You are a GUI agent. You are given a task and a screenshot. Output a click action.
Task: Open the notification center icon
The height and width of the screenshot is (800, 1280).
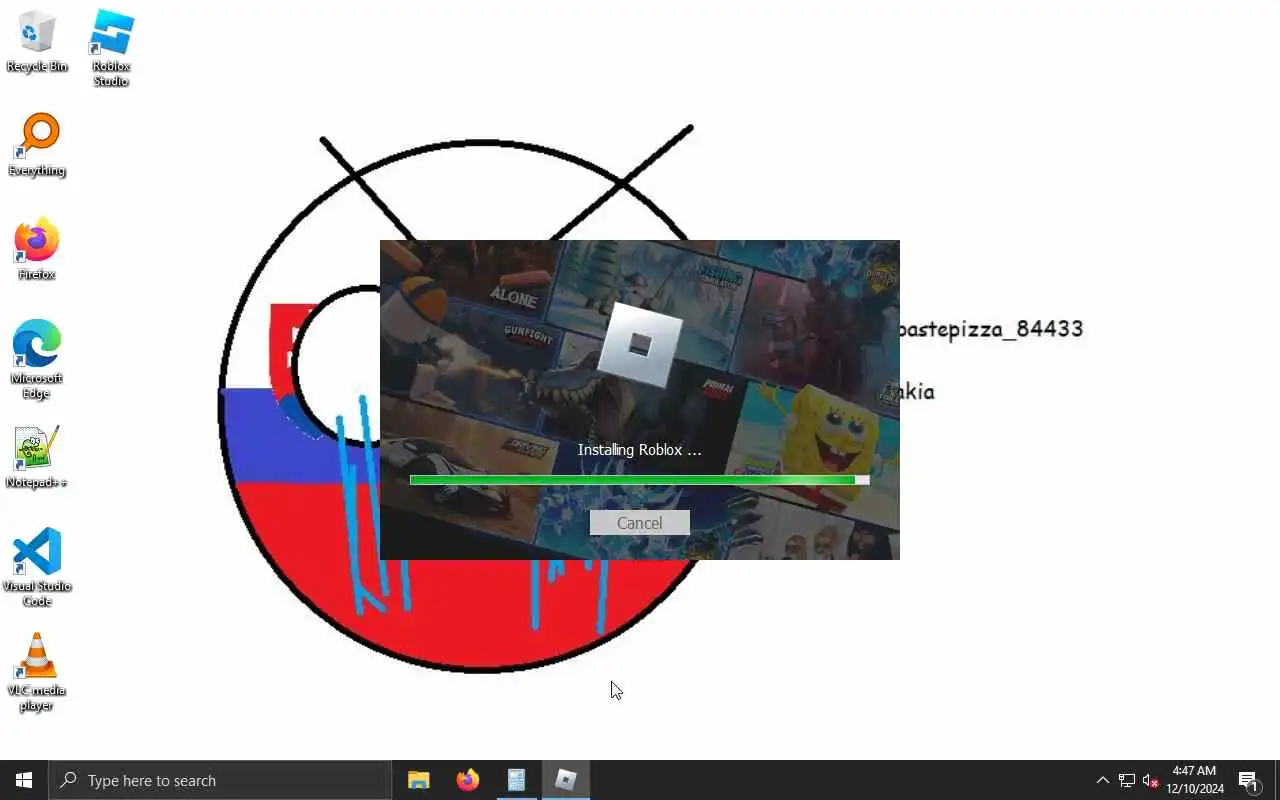click(1248, 780)
